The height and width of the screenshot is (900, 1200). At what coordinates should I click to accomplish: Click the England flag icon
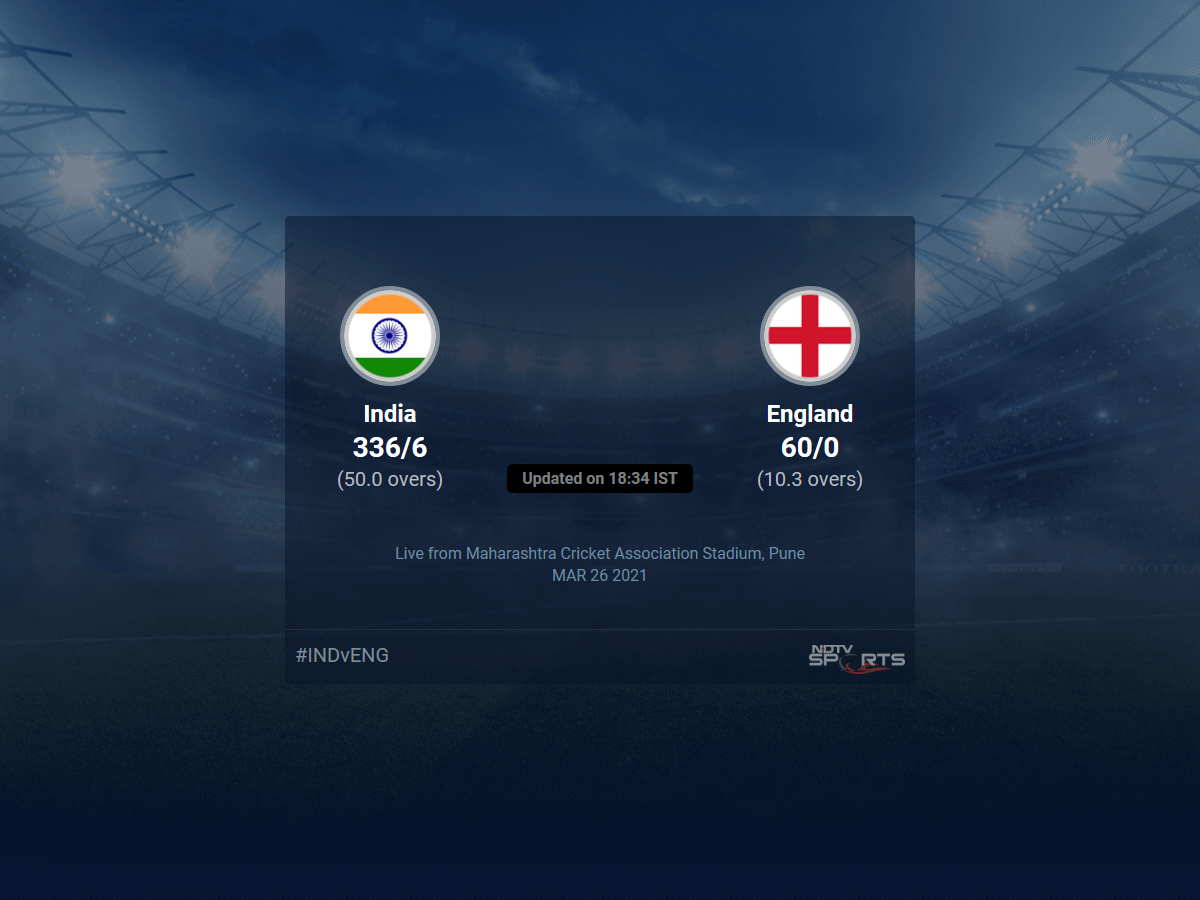[x=810, y=336]
